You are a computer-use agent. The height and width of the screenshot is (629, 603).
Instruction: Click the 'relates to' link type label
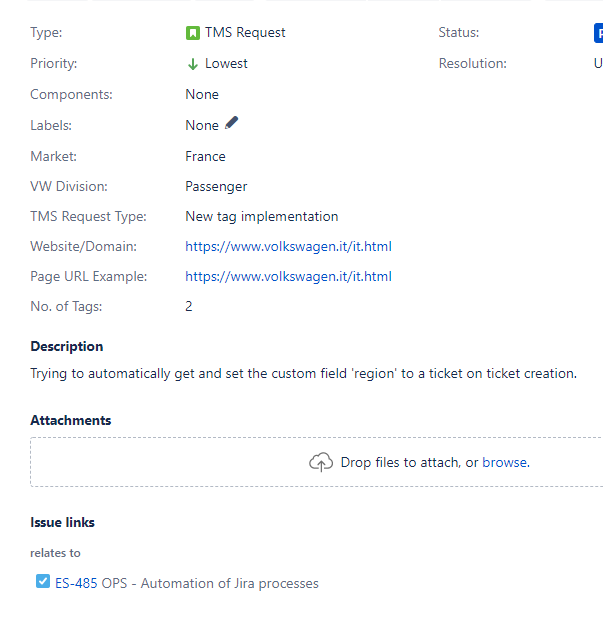pyautogui.click(x=55, y=553)
